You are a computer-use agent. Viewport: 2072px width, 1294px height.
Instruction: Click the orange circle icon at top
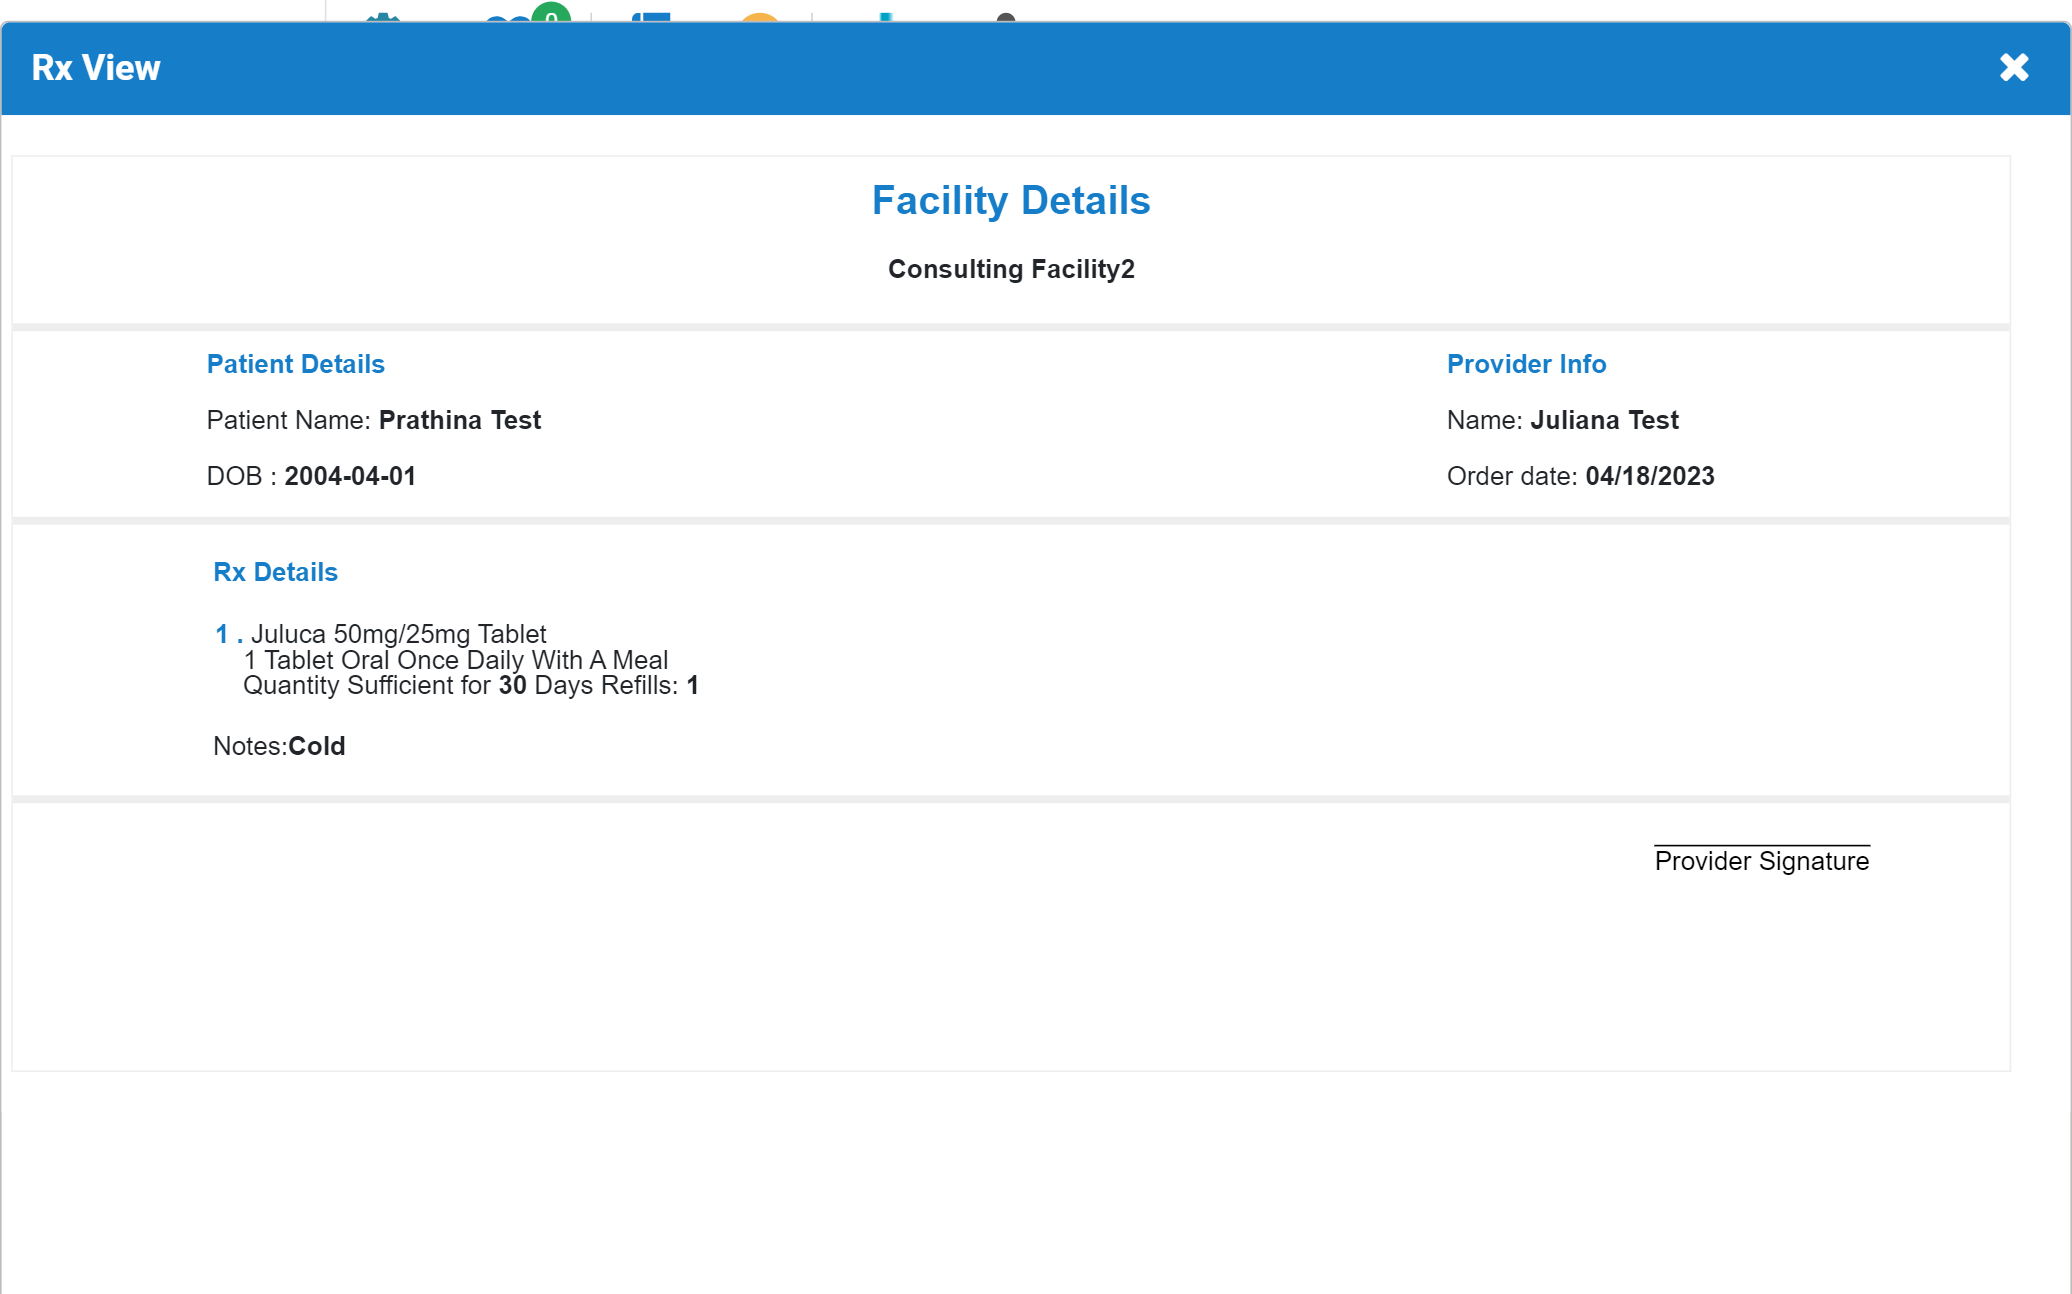[x=760, y=18]
